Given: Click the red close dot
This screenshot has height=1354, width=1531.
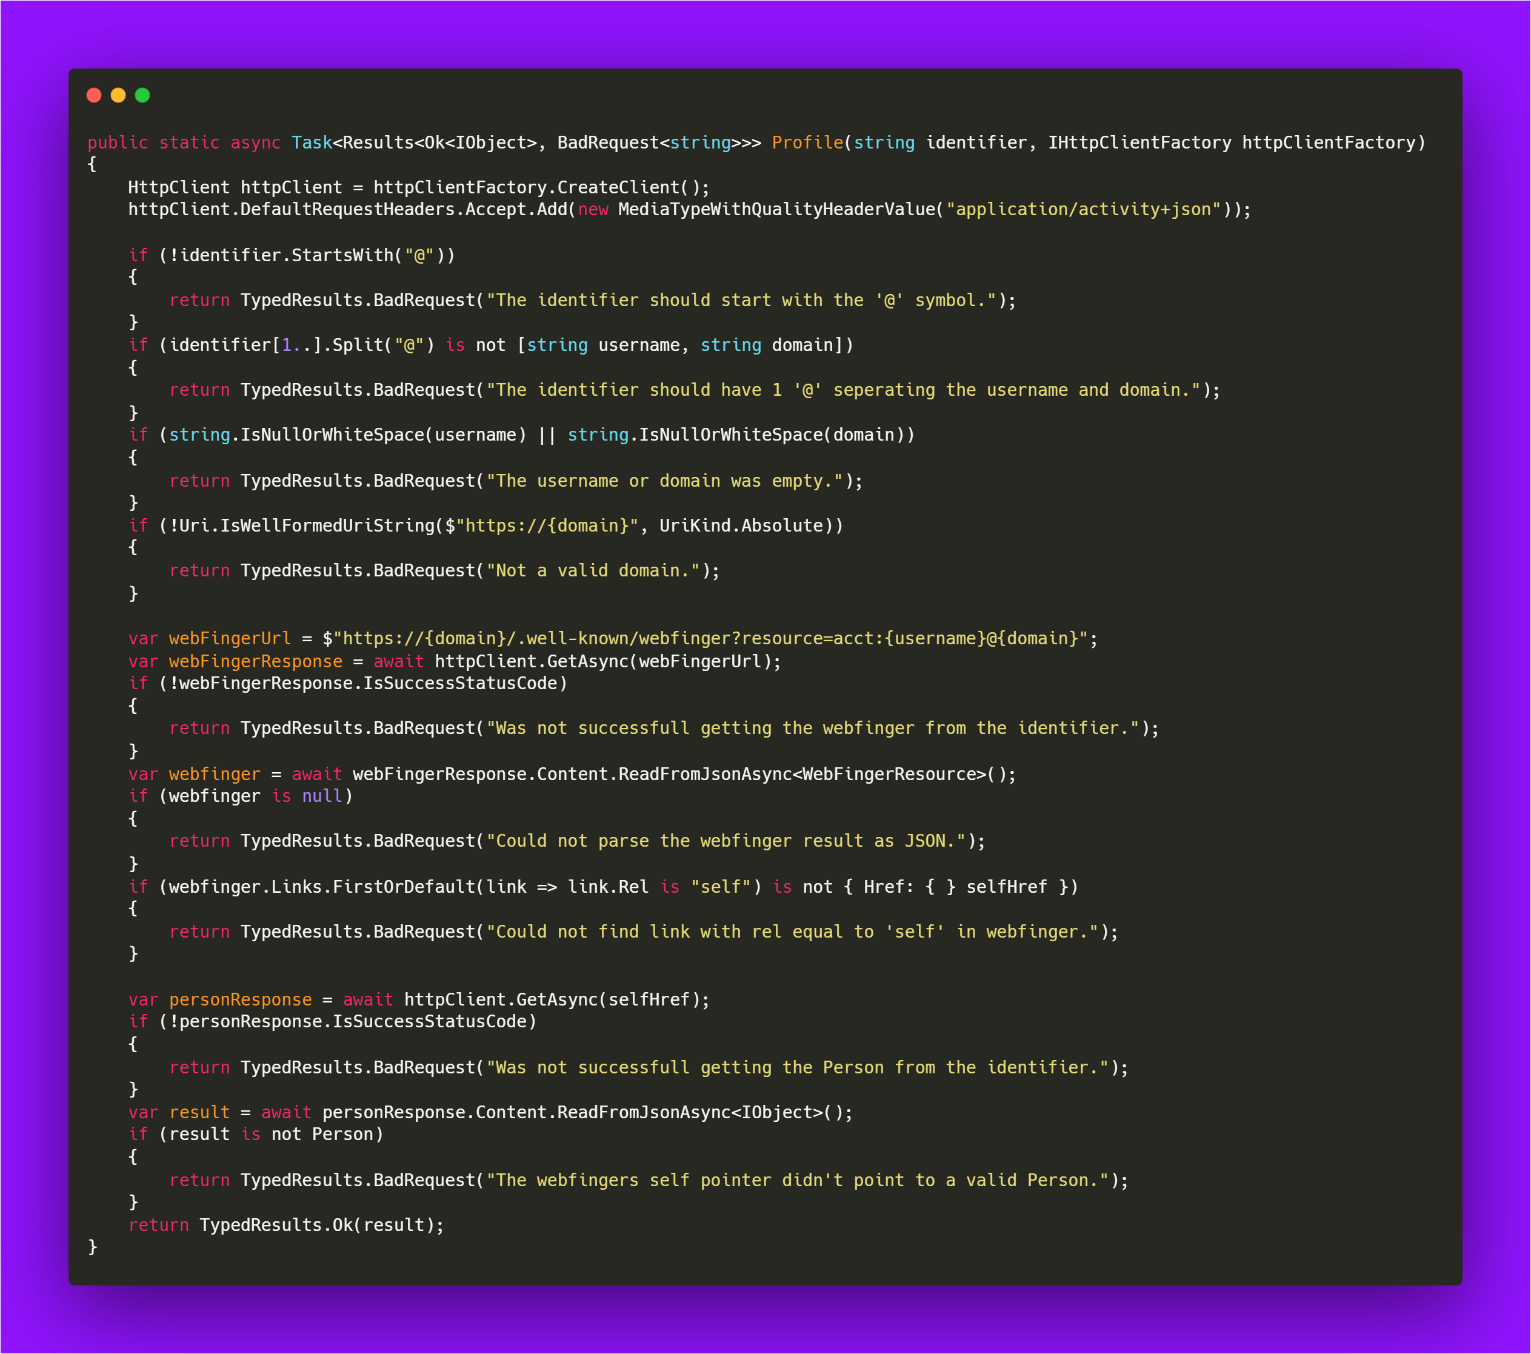Looking at the screenshot, I should (94, 95).
